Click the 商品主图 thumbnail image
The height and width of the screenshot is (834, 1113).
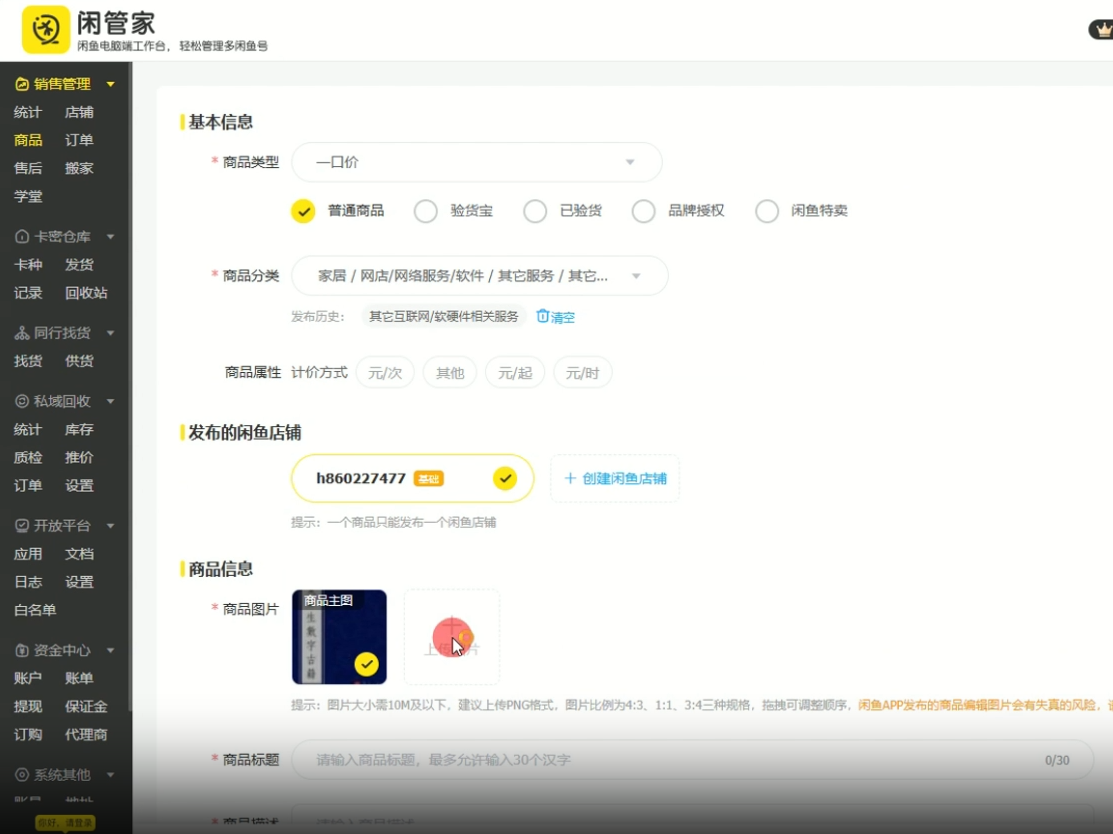pos(339,637)
